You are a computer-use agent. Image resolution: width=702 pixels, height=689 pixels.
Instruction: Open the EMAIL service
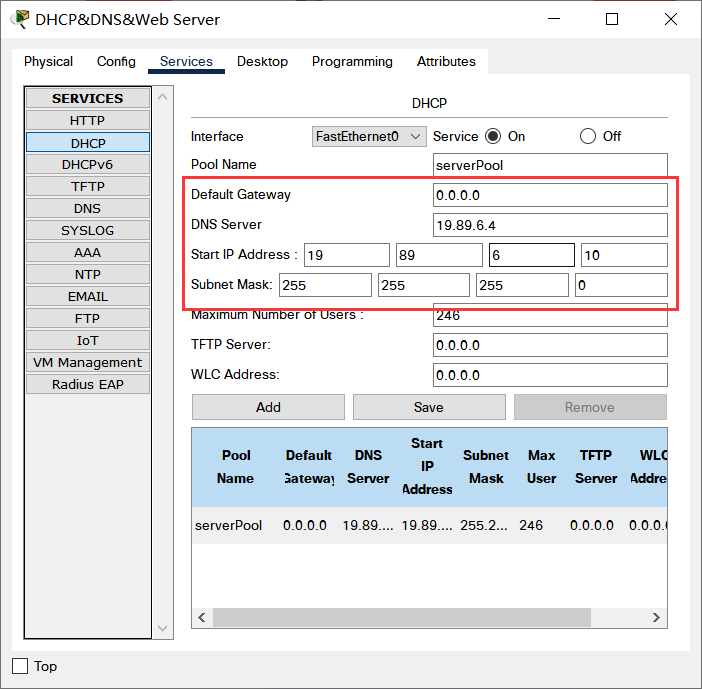(88, 296)
